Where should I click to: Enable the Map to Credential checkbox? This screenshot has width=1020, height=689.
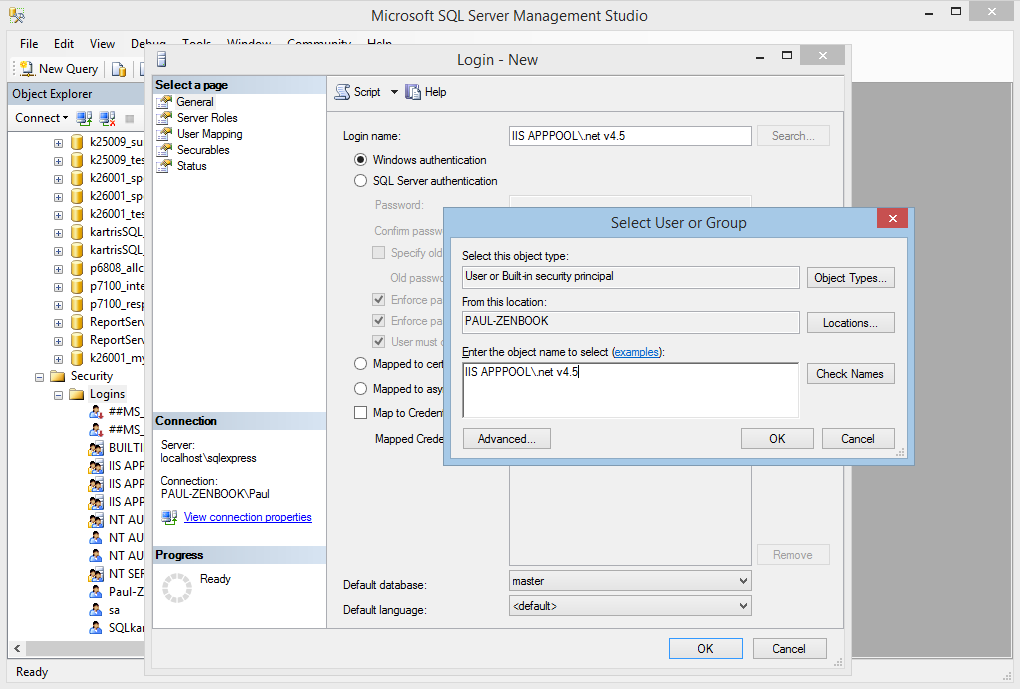point(361,413)
